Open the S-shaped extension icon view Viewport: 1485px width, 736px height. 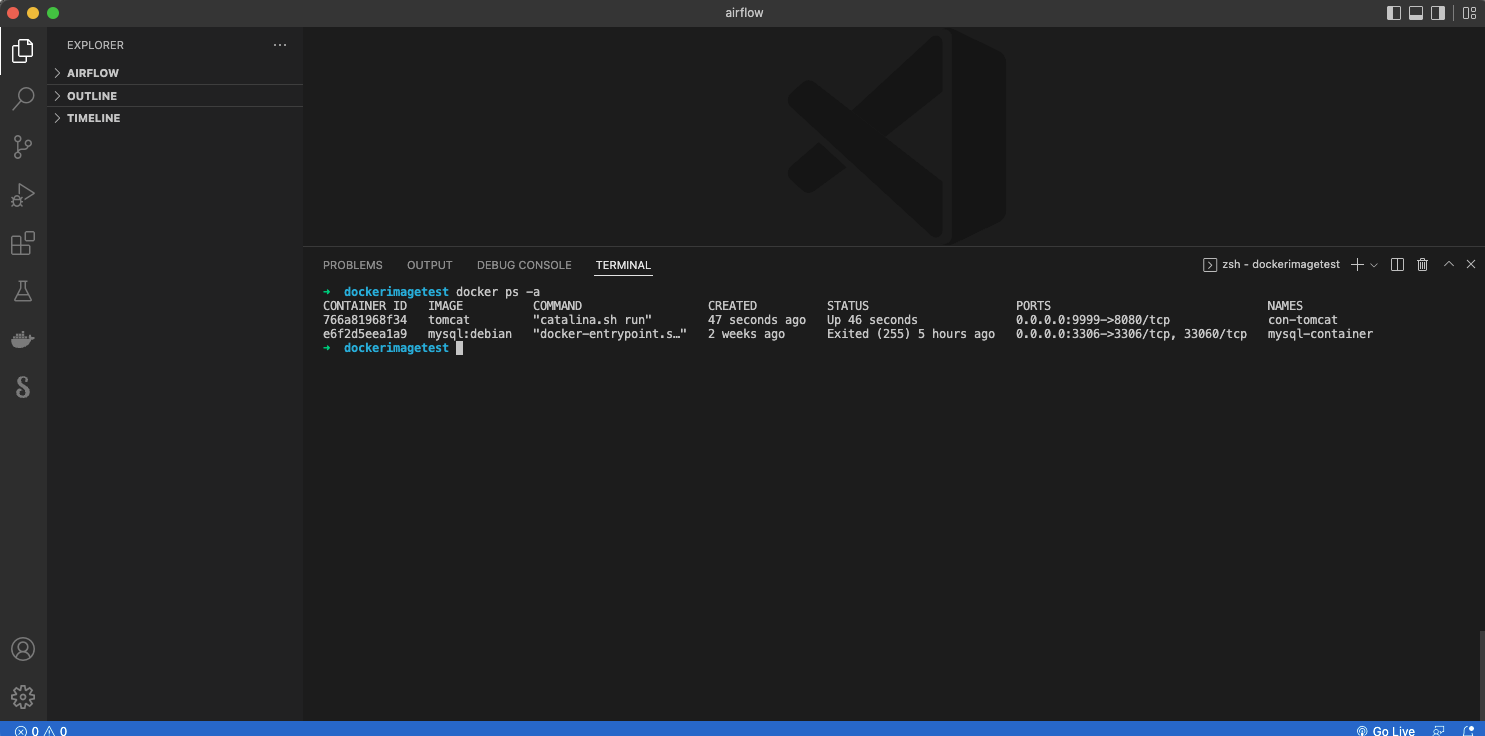(23, 387)
